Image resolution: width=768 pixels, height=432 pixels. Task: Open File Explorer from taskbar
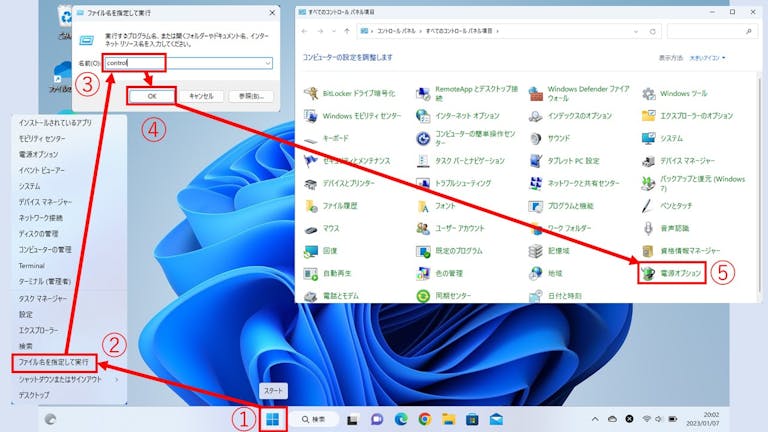pos(449,419)
